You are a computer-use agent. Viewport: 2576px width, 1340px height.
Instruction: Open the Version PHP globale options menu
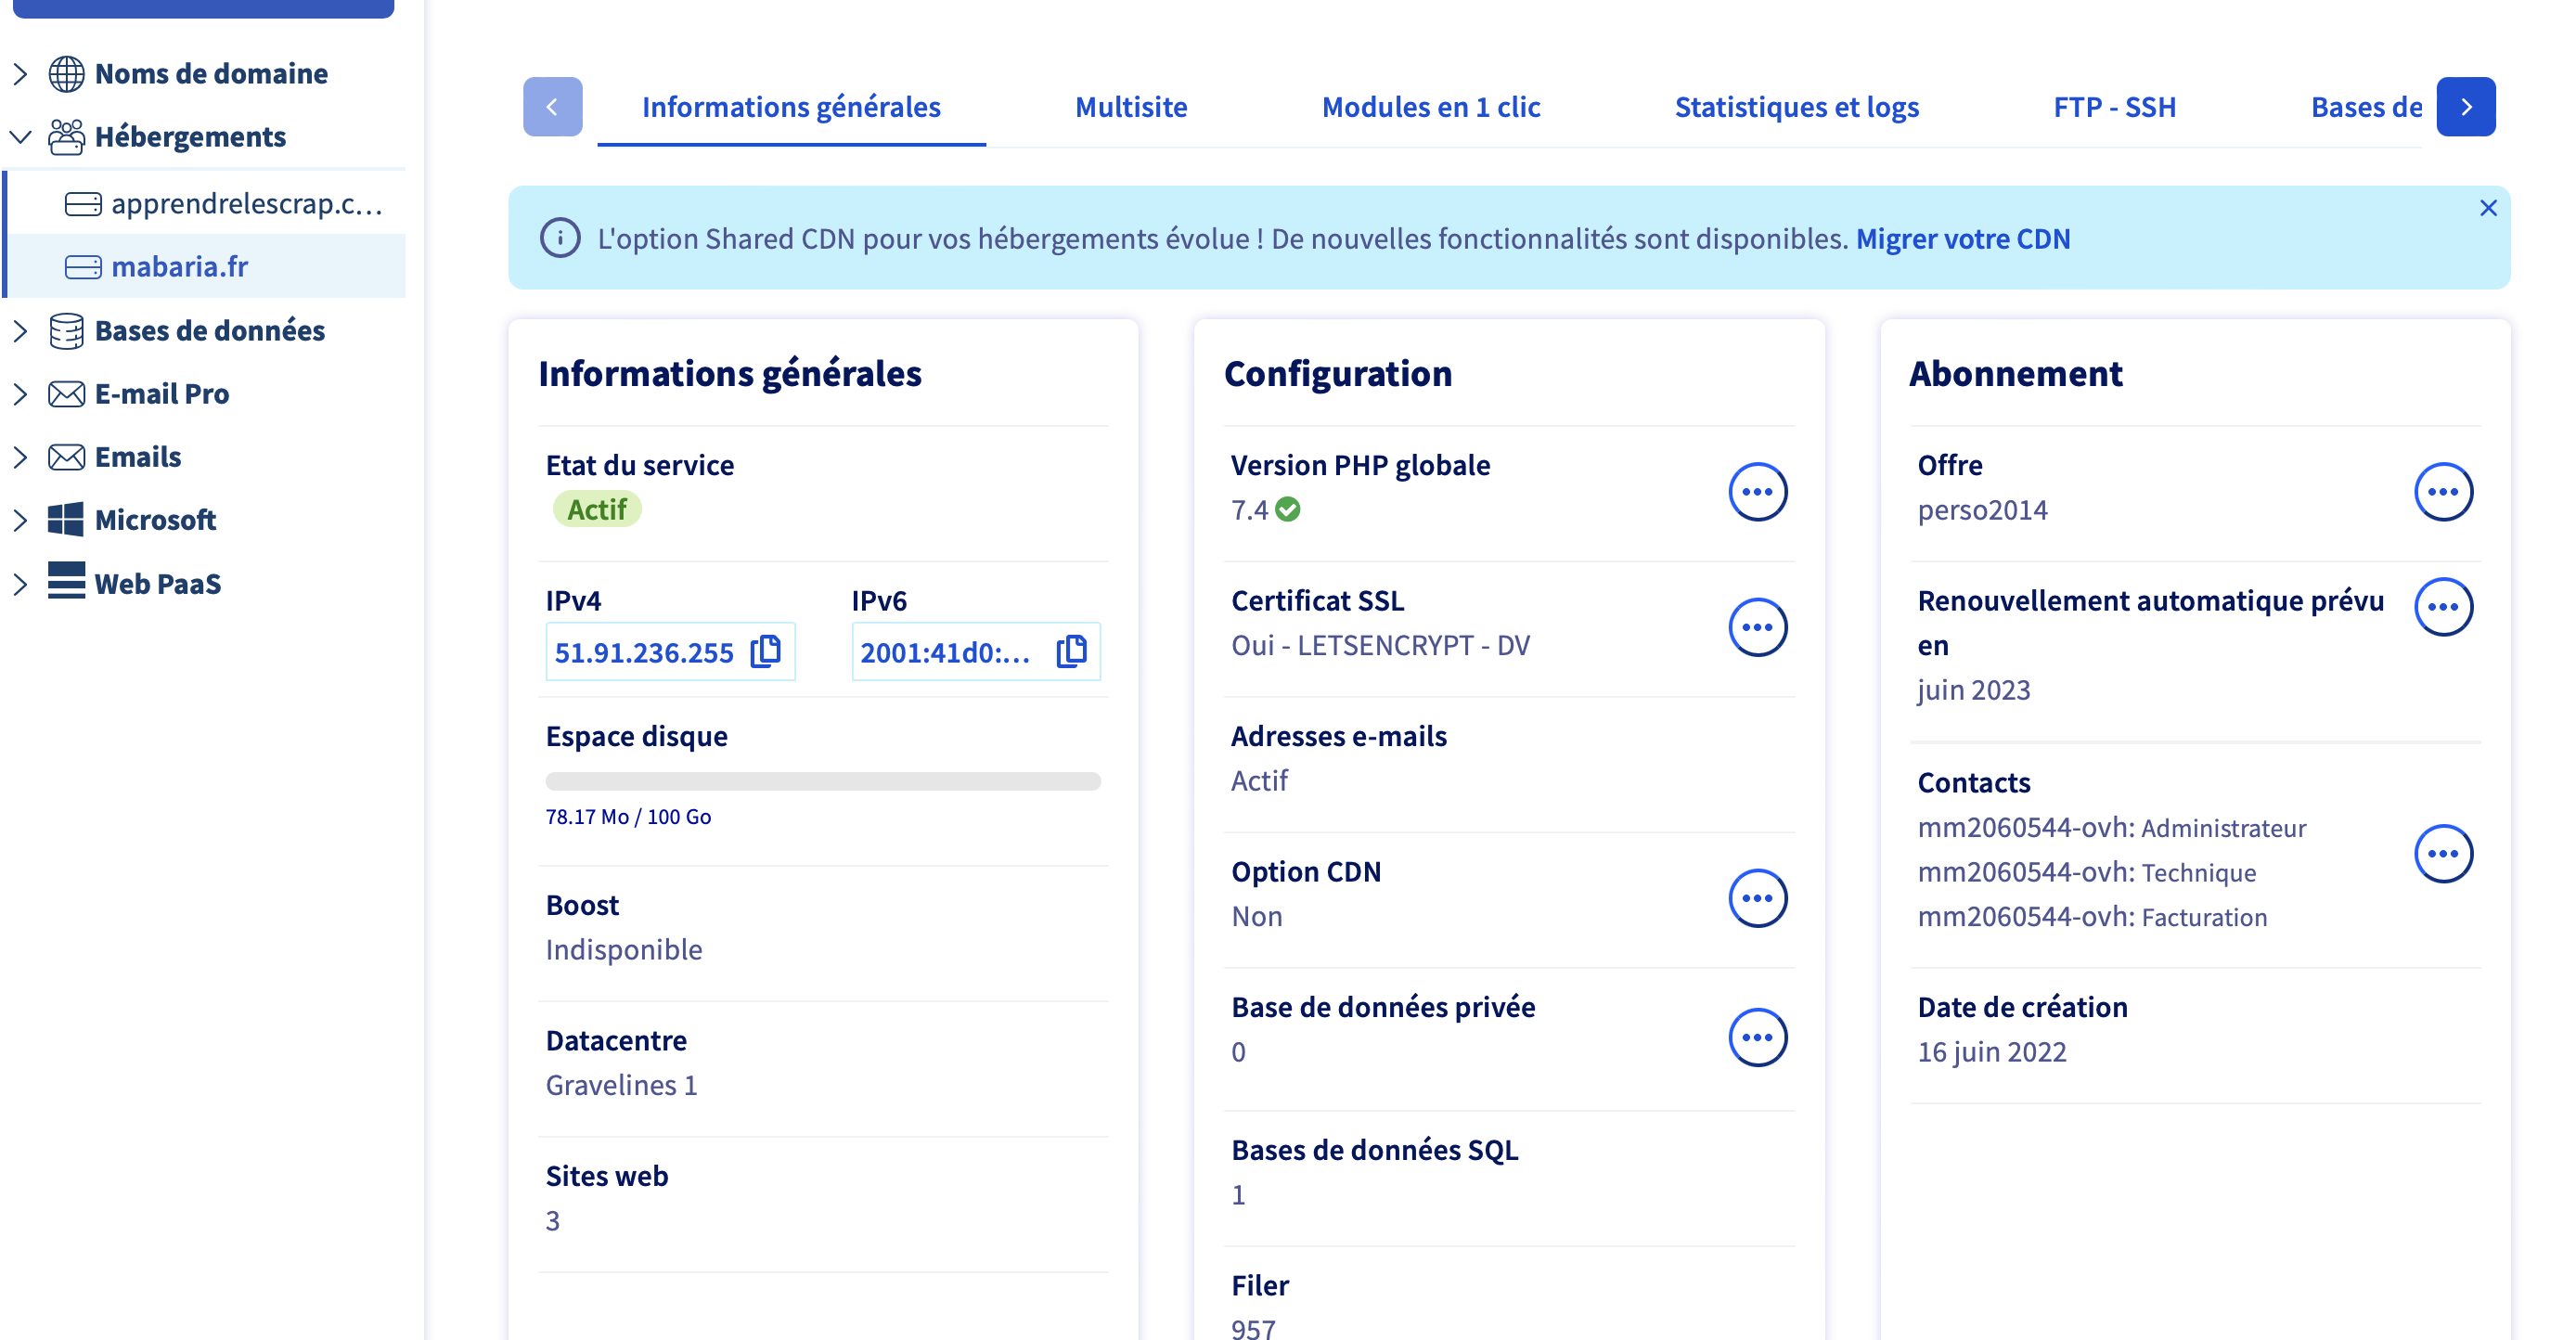click(x=1757, y=491)
